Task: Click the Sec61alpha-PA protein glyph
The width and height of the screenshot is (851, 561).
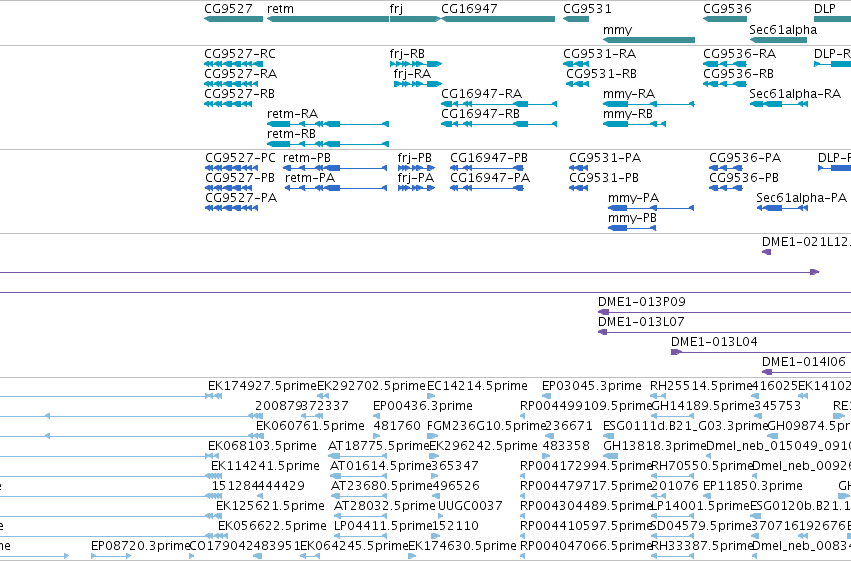Action: coord(782,208)
